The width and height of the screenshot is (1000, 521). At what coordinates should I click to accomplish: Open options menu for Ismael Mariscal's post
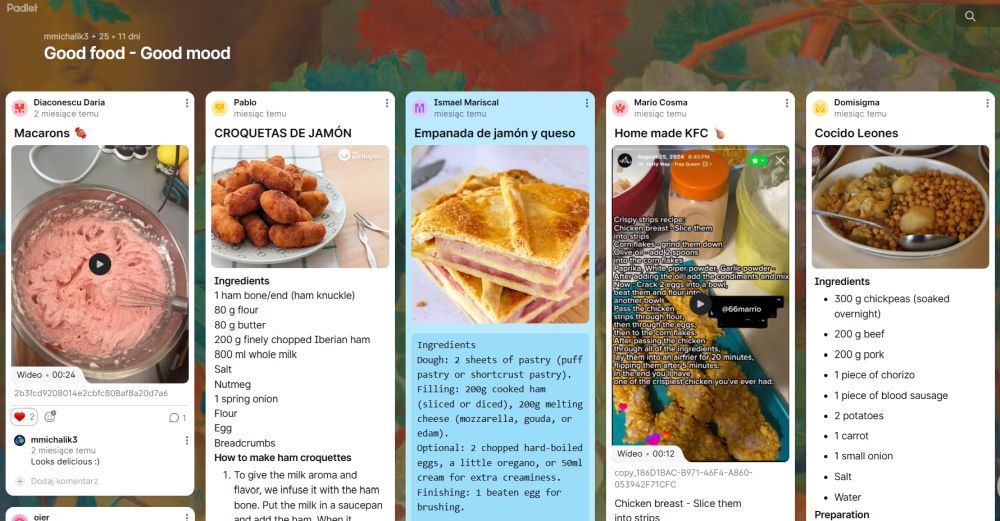(587, 103)
